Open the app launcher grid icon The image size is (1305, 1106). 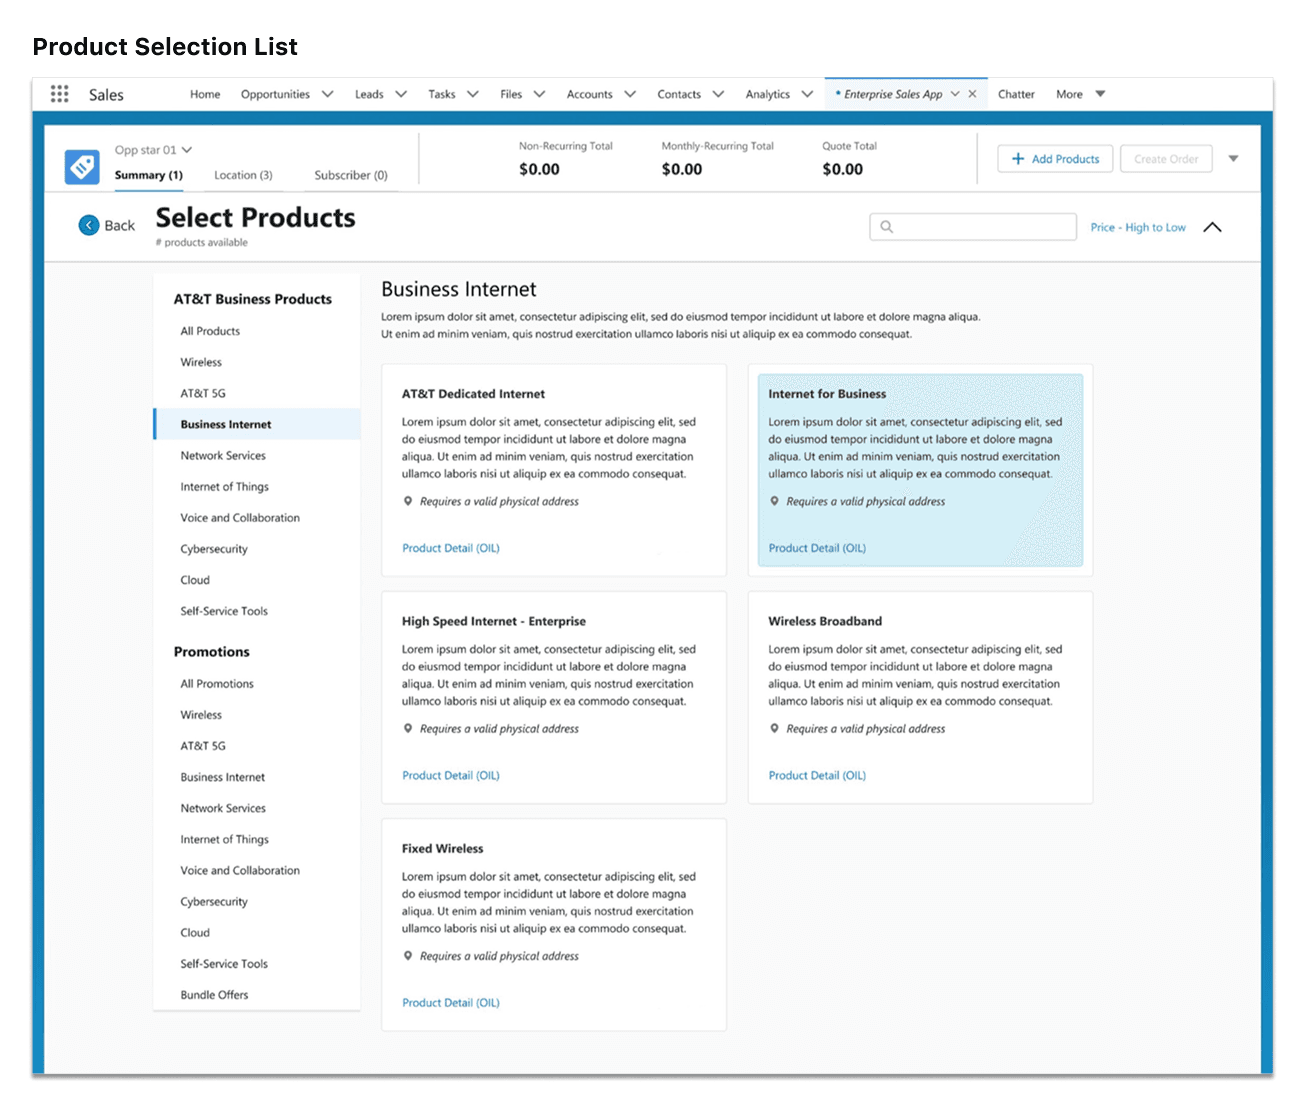coord(60,94)
